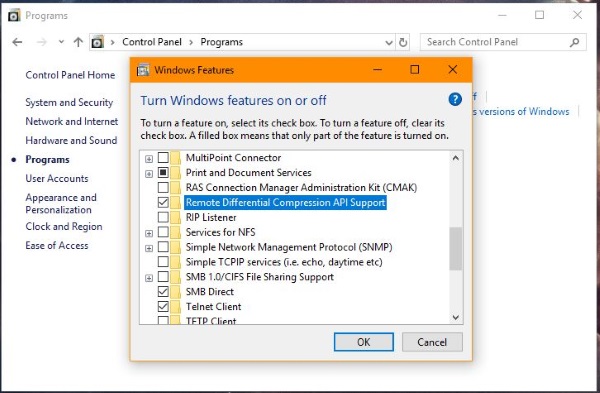The image size is (600, 393).
Task: Click the folder icon beside Telnet Client
Action: [x=176, y=307]
